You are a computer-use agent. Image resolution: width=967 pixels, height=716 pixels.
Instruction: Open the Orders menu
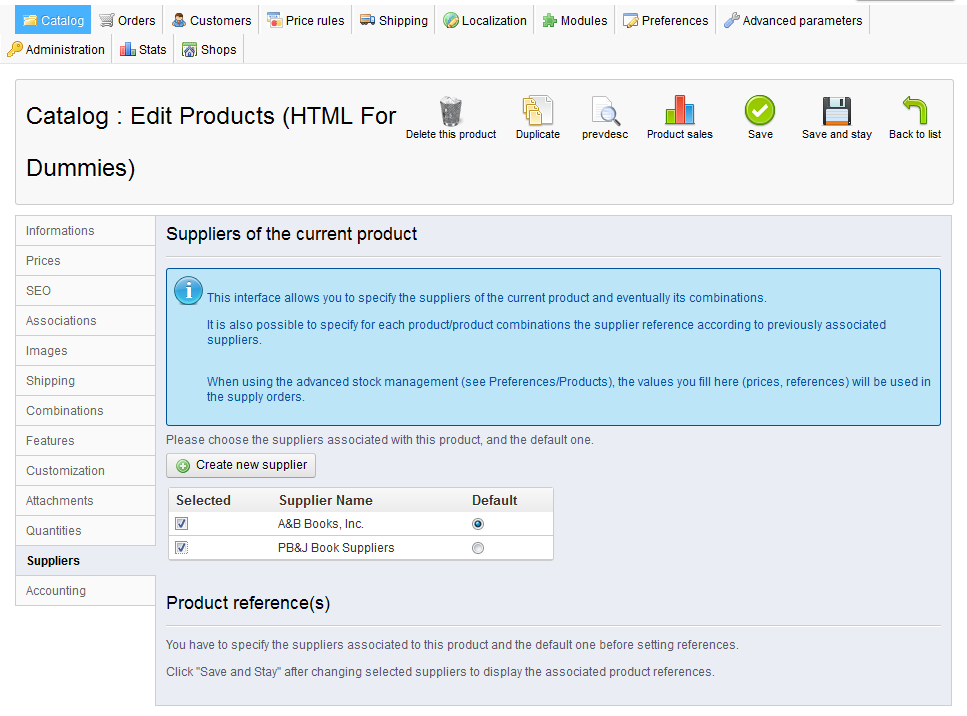pos(127,20)
